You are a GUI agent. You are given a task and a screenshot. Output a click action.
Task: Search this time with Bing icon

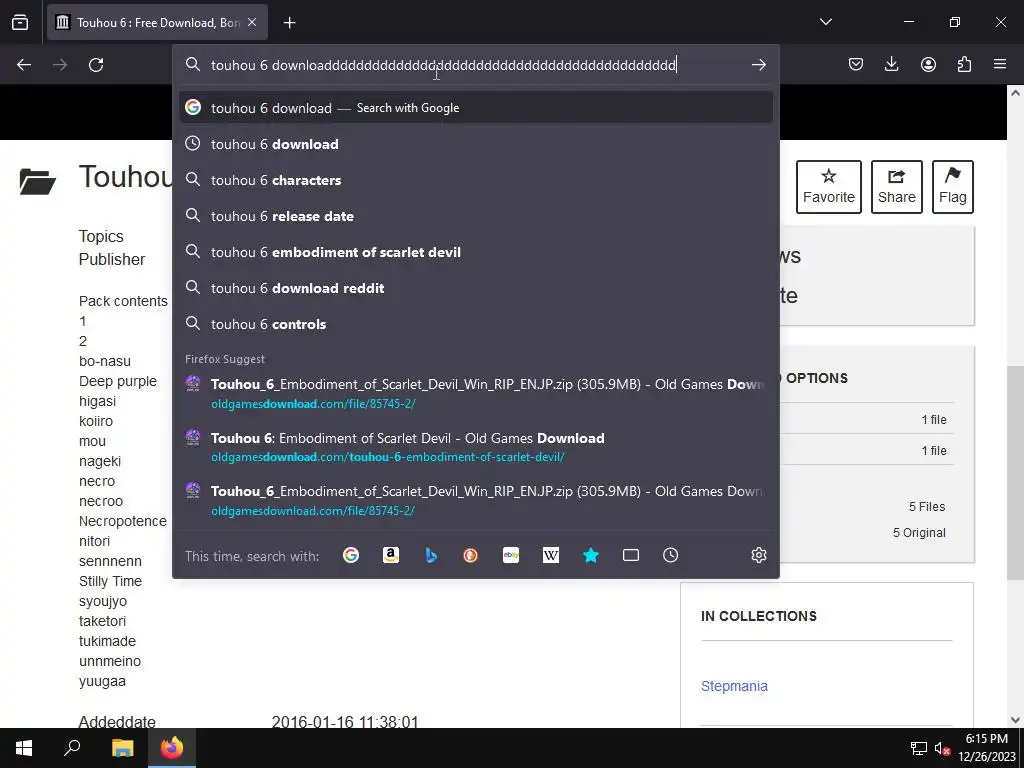pos(431,555)
